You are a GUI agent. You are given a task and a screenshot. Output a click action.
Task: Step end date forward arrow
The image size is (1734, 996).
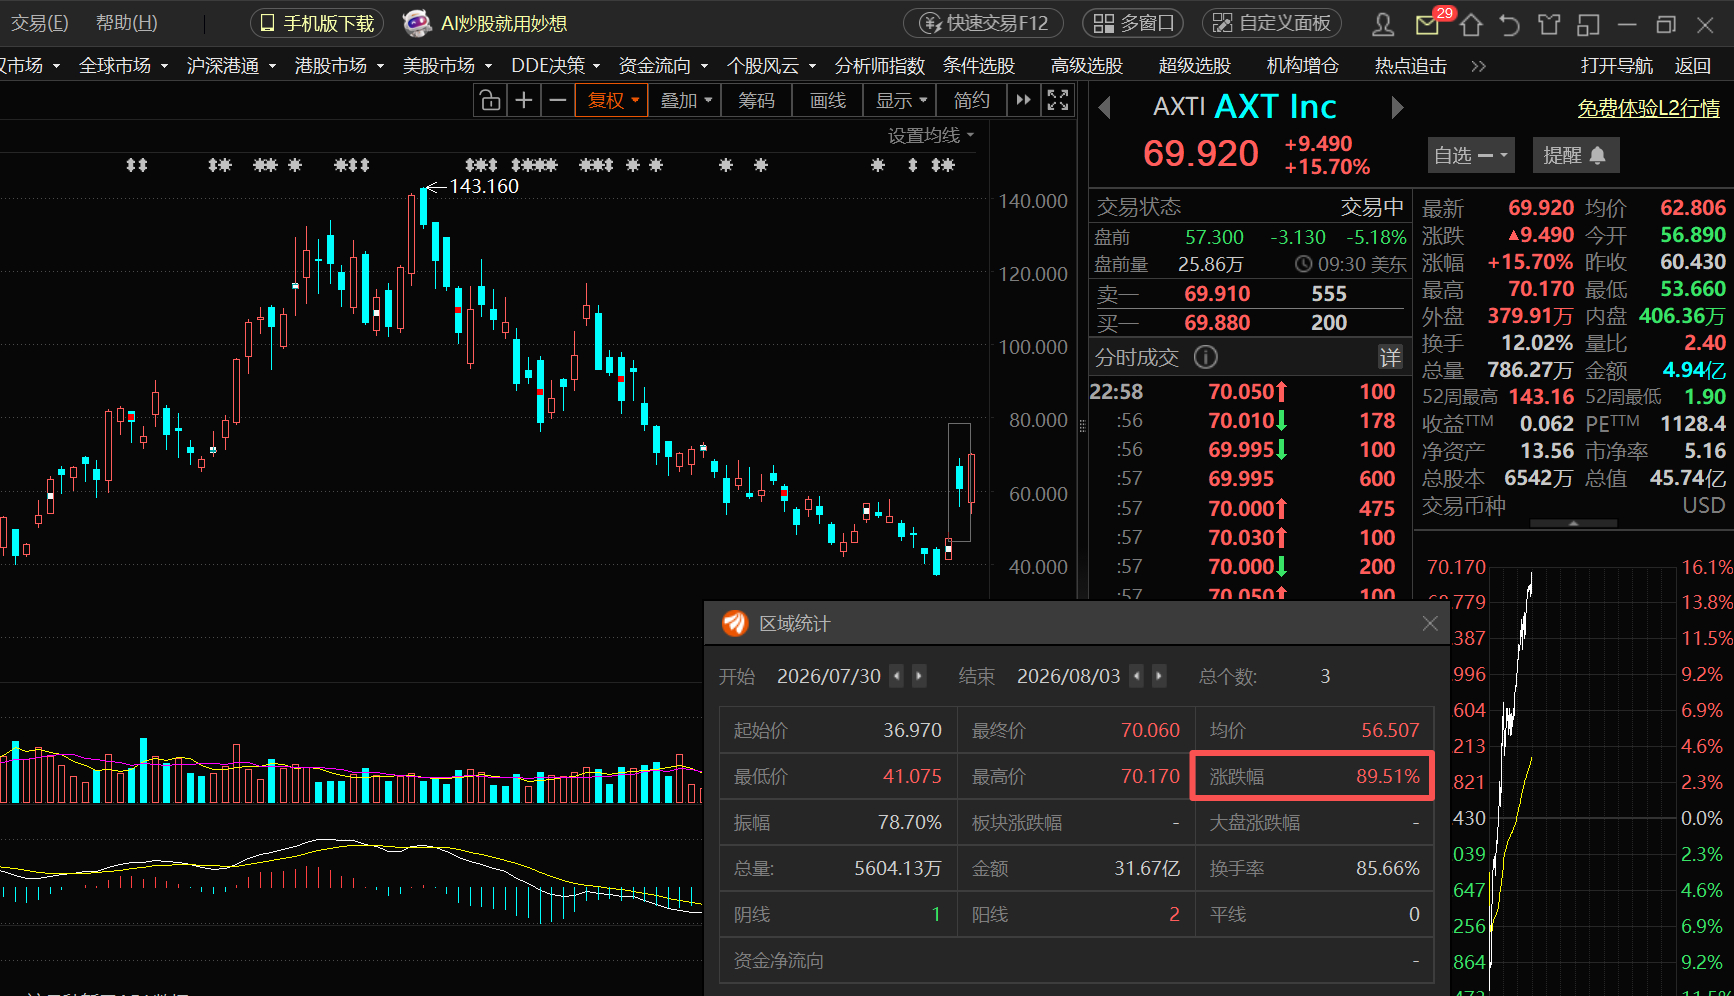tap(1159, 676)
